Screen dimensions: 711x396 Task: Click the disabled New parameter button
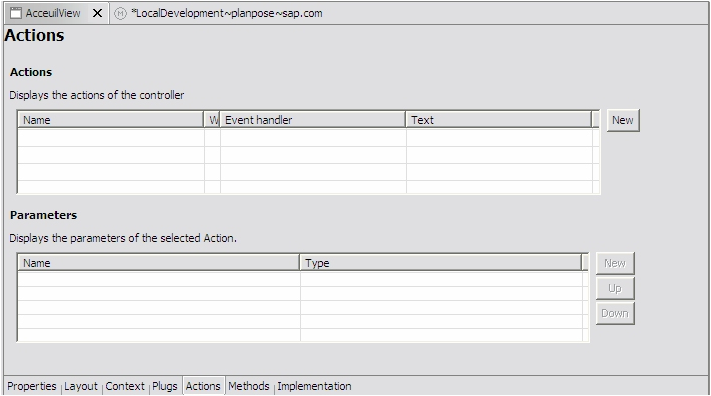point(614,263)
